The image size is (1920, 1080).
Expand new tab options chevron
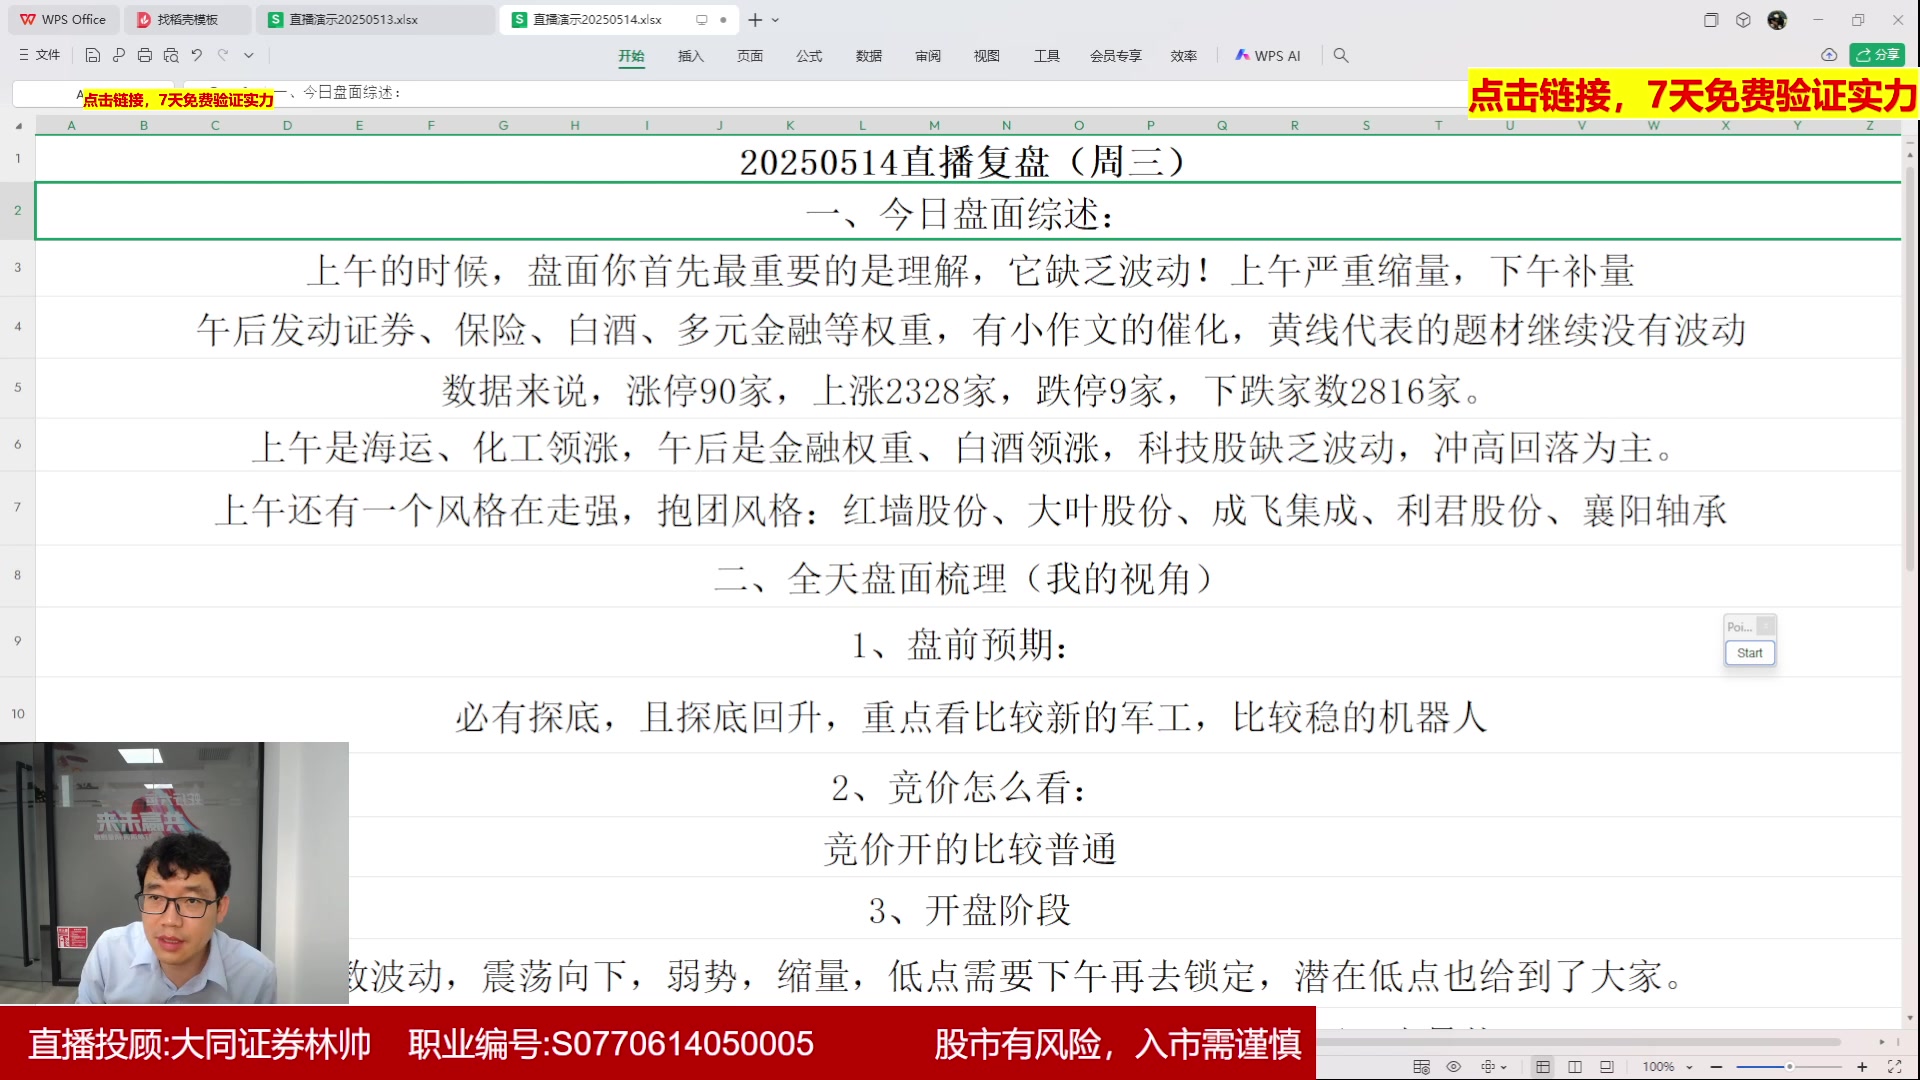coord(775,20)
